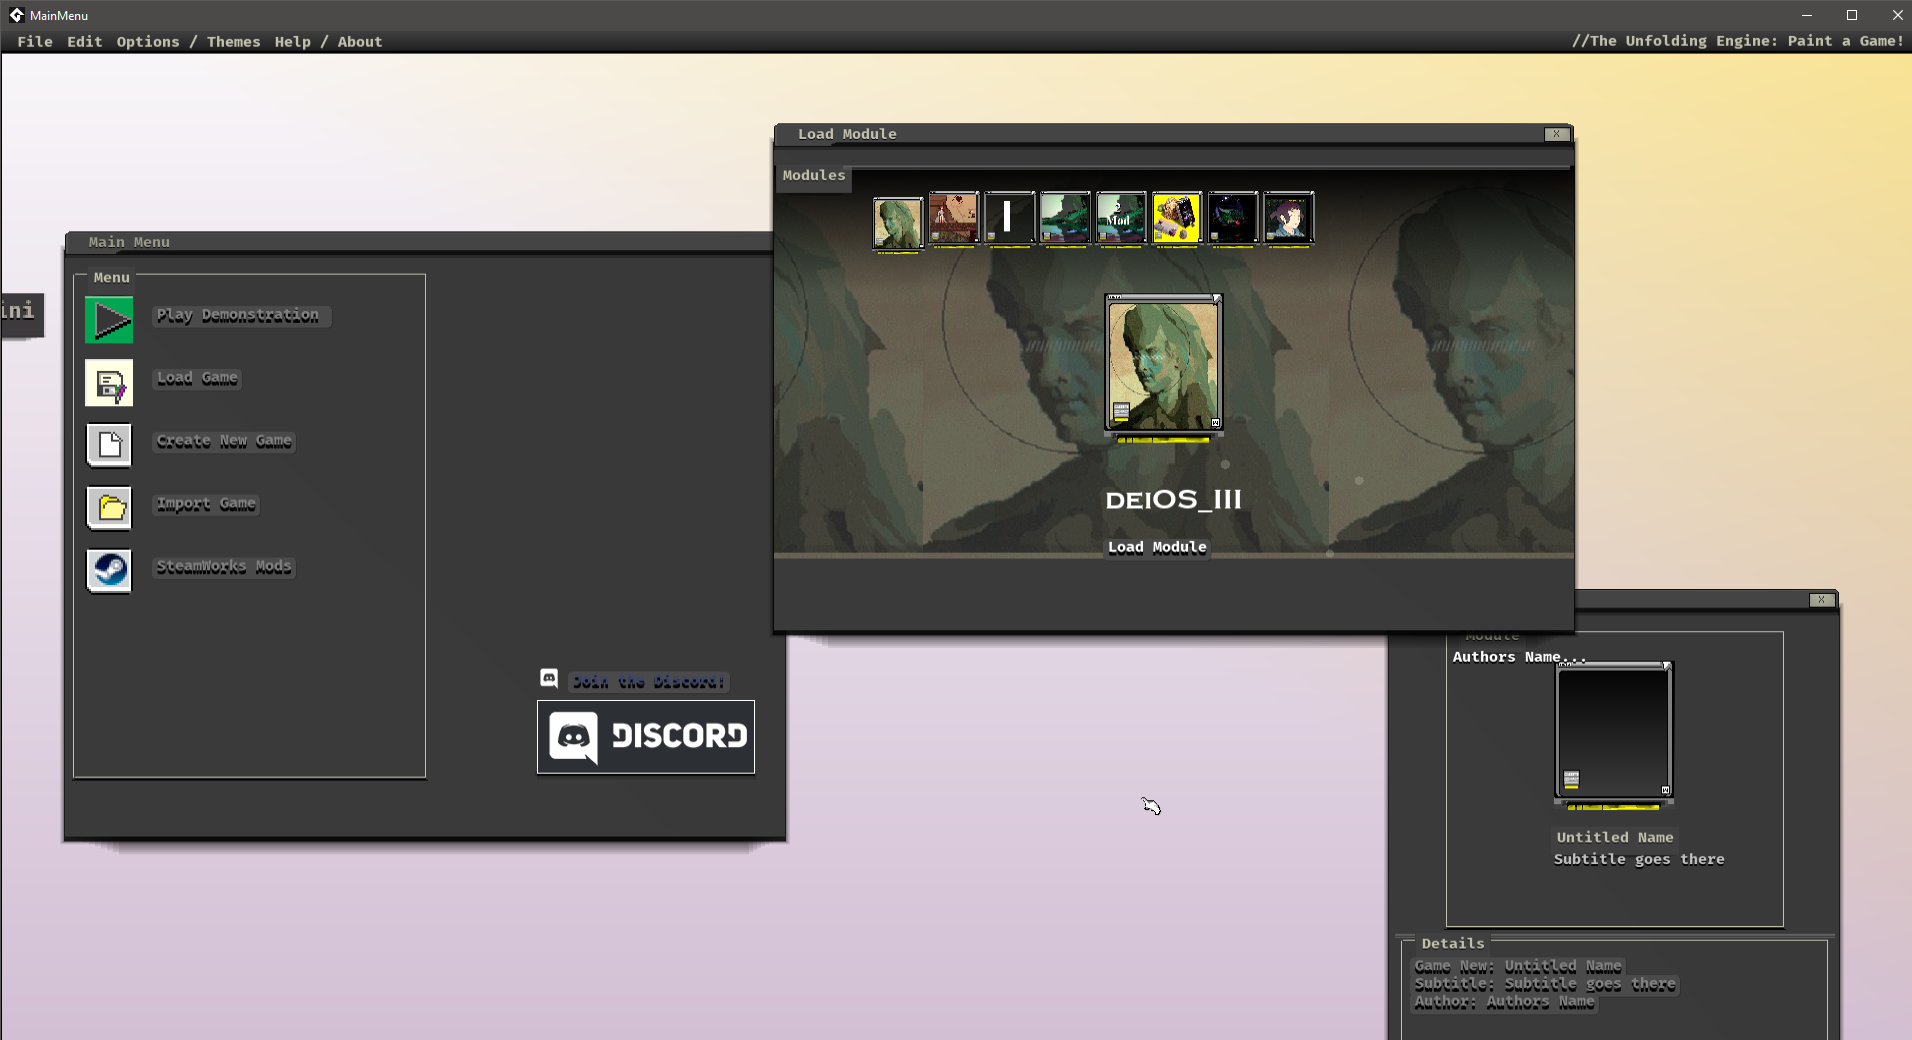Click the yellow bar beneath Untitled Name cover

1613,806
